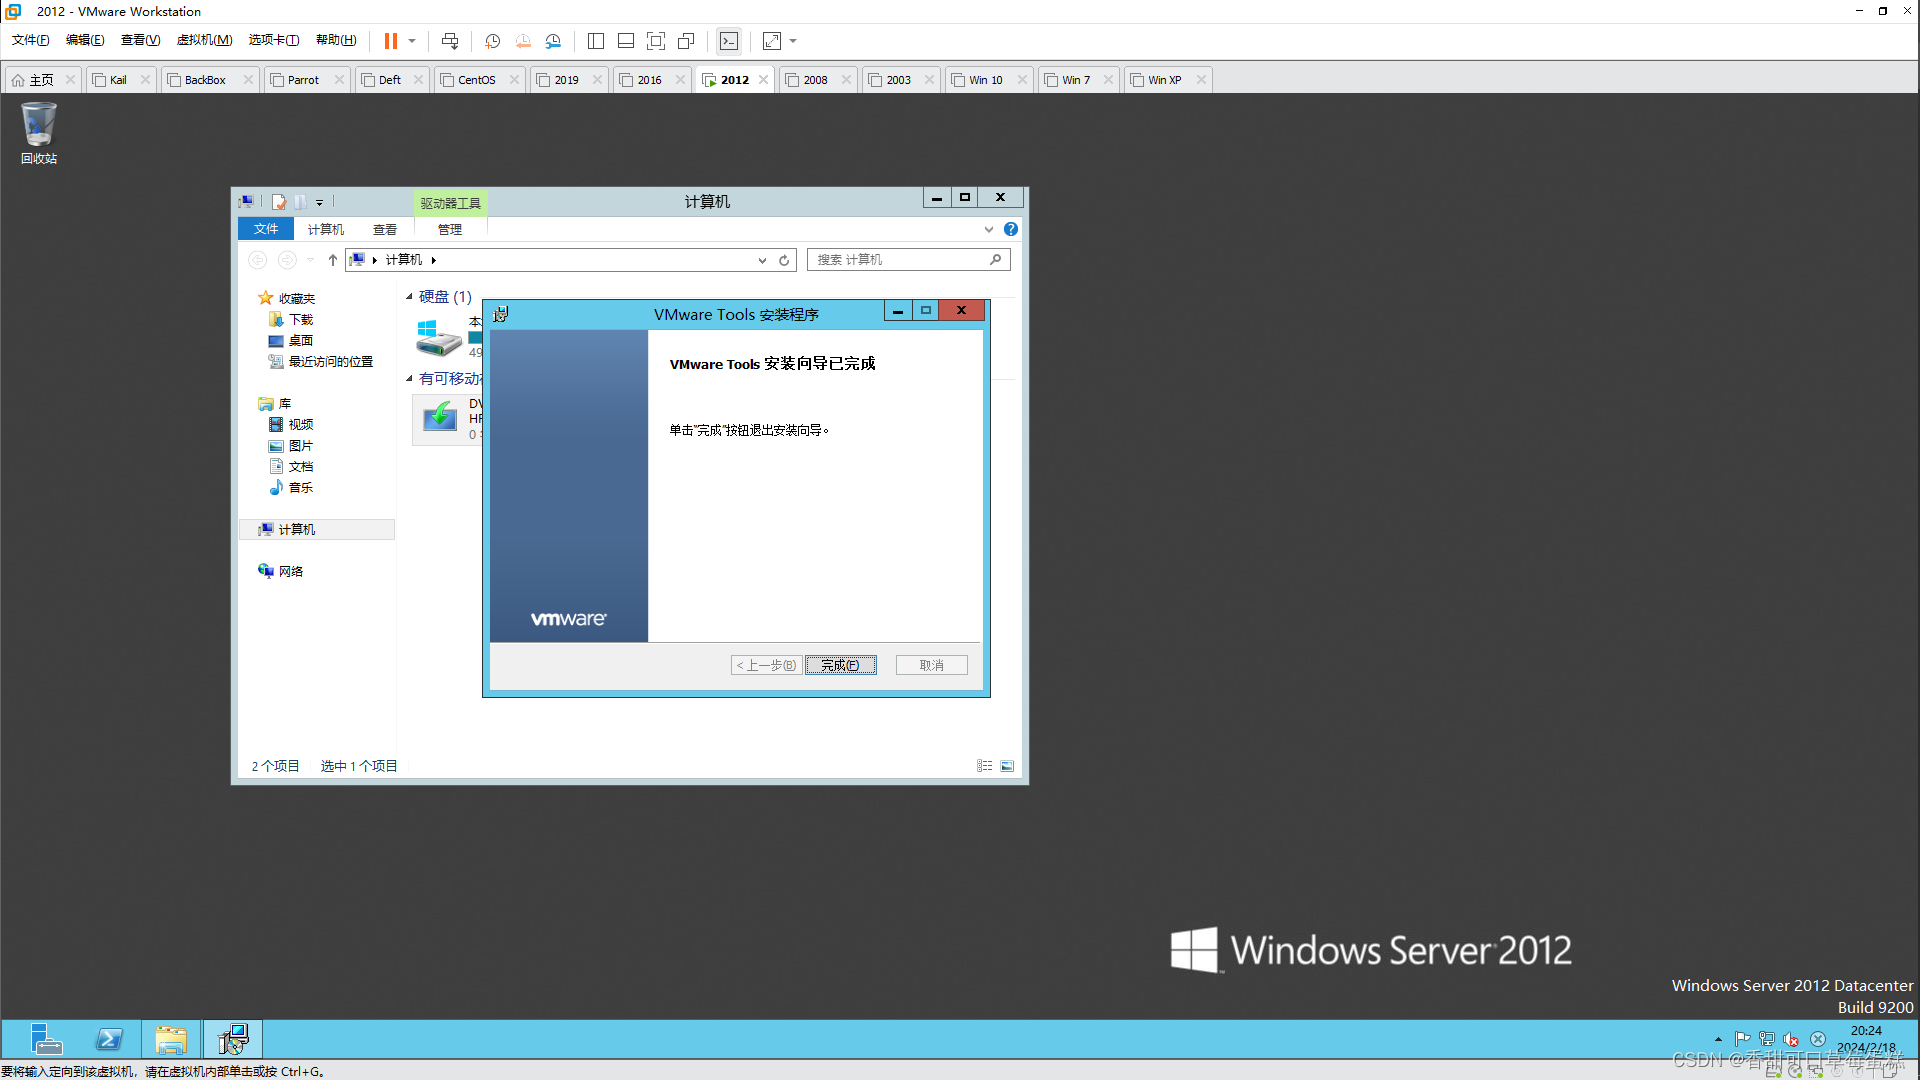Image resolution: width=1920 pixels, height=1080 pixels.
Task: Open the snapshot manager icon
Action: click(x=553, y=41)
